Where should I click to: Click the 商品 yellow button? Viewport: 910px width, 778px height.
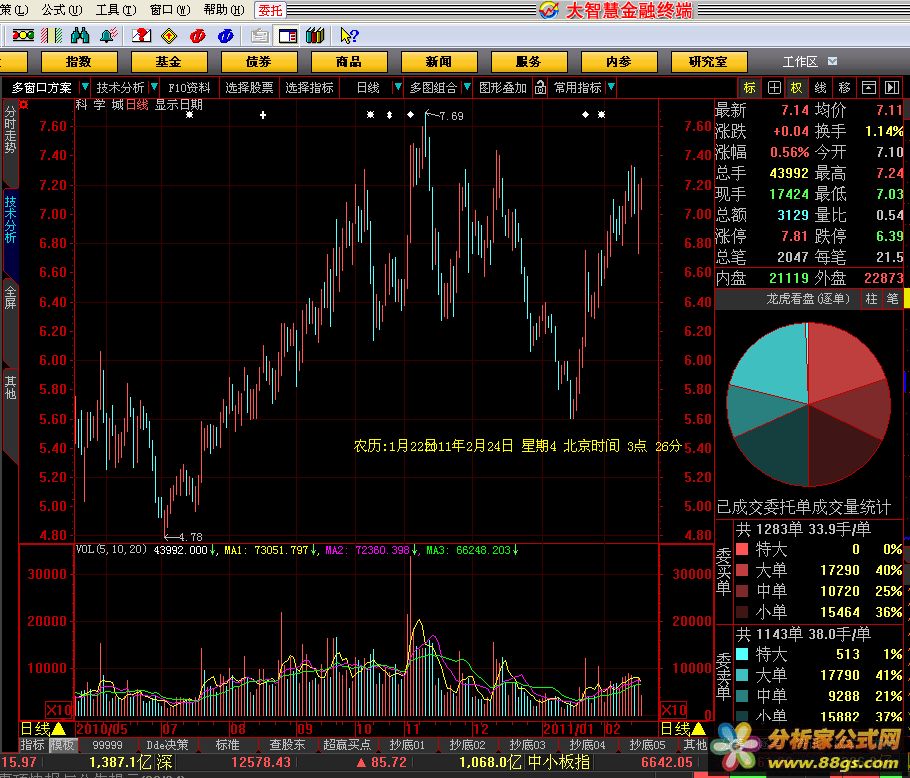(x=349, y=61)
